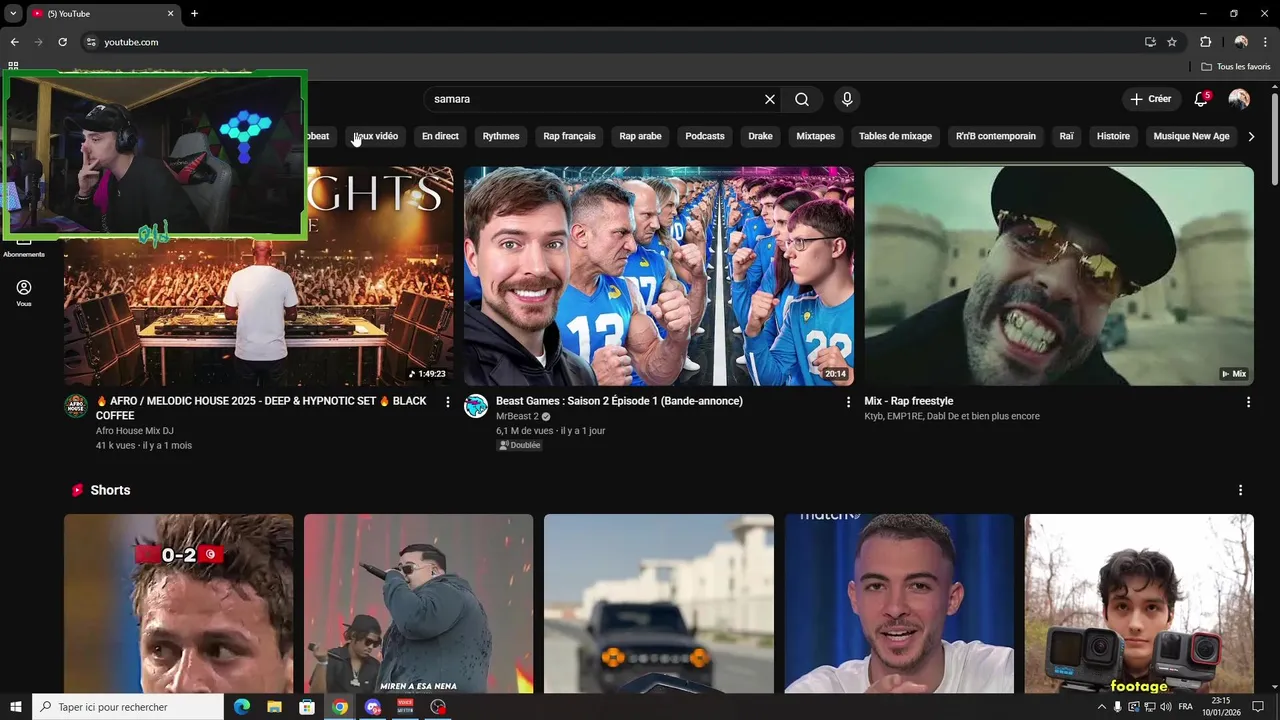The width and height of the screenshot is (1280, 720).
Task: Select the Rap arabe filter chip
Action: pyautogui.click(x=640, y=136)
